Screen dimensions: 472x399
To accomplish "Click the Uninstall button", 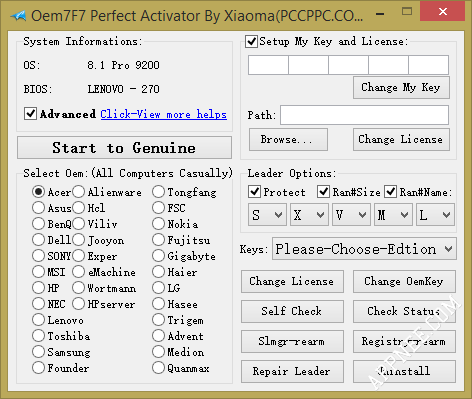I will tap(404, 371).
